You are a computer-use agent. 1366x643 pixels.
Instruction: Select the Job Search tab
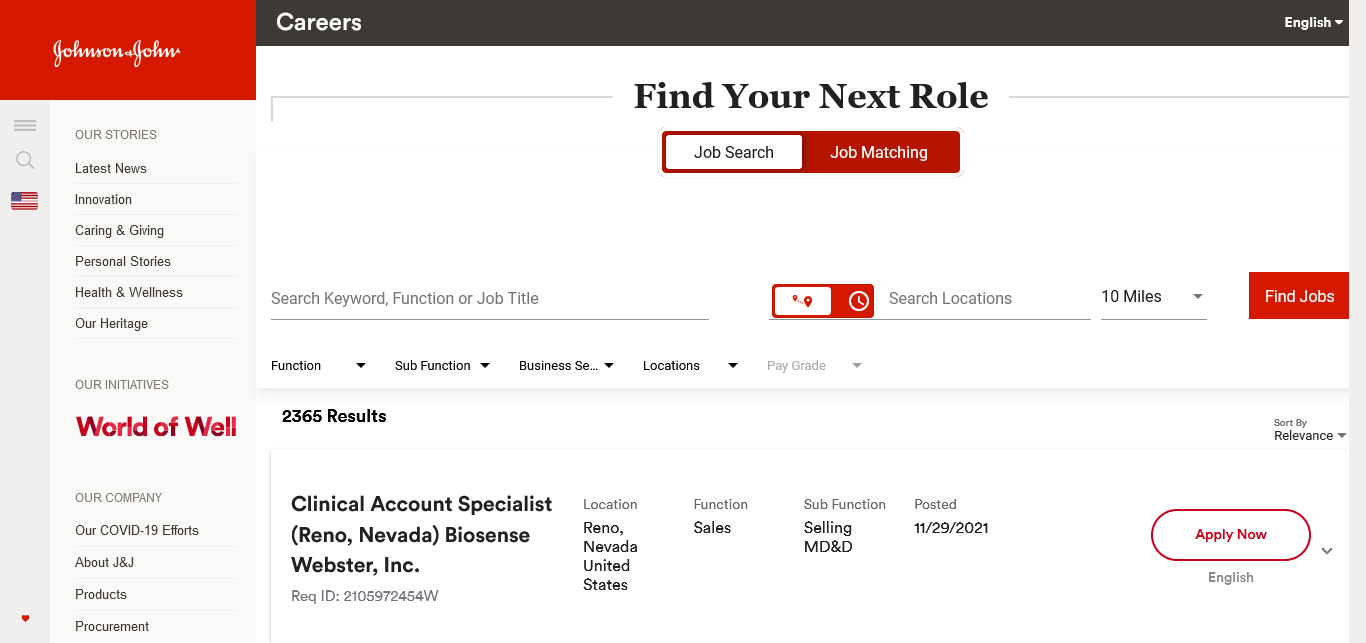click(x=734, y=152)
